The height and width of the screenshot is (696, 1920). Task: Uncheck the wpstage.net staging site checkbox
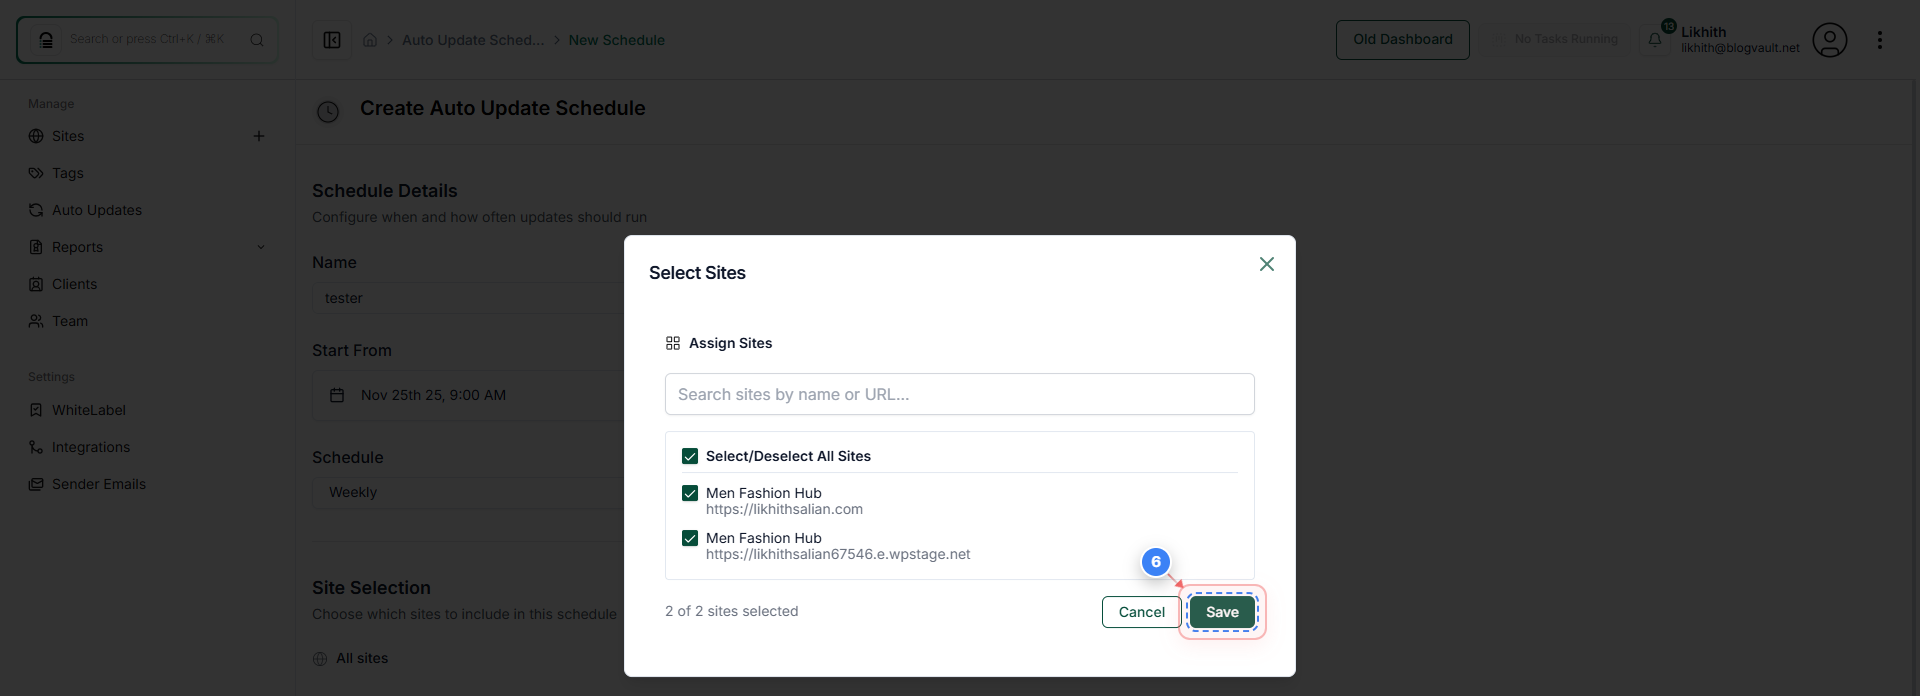(690, 538)
